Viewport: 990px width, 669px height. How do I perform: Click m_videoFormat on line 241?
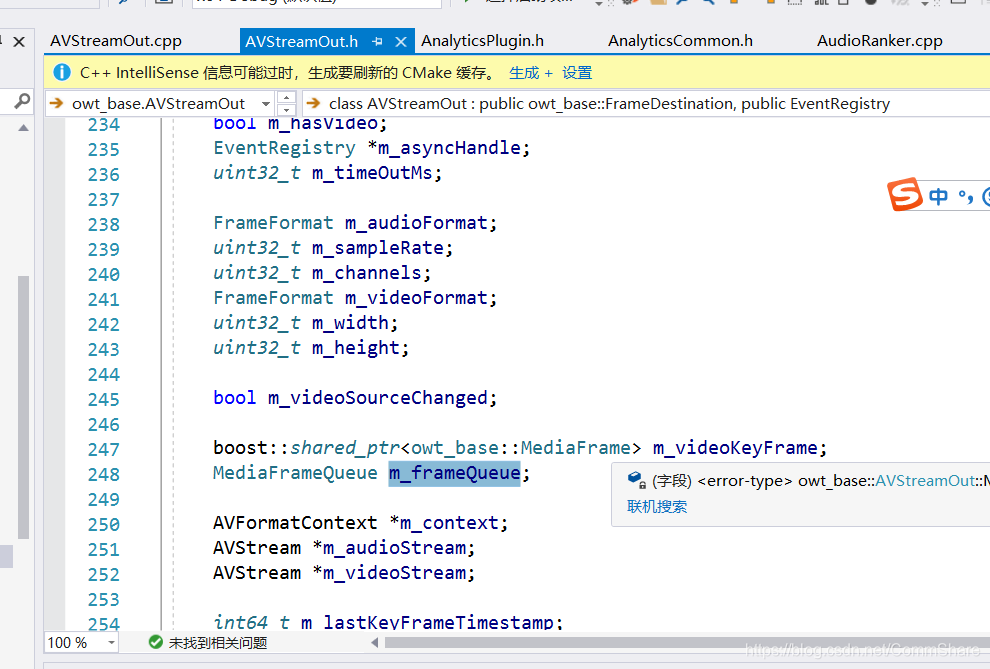point(416,298)
